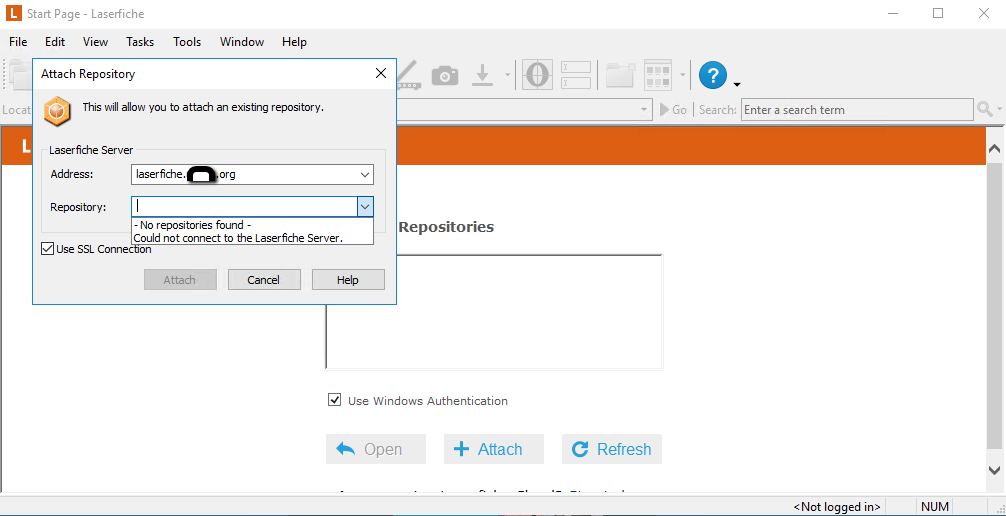
Task: Click Cancel in Attach Repository dialog
Action: point(264,280)
